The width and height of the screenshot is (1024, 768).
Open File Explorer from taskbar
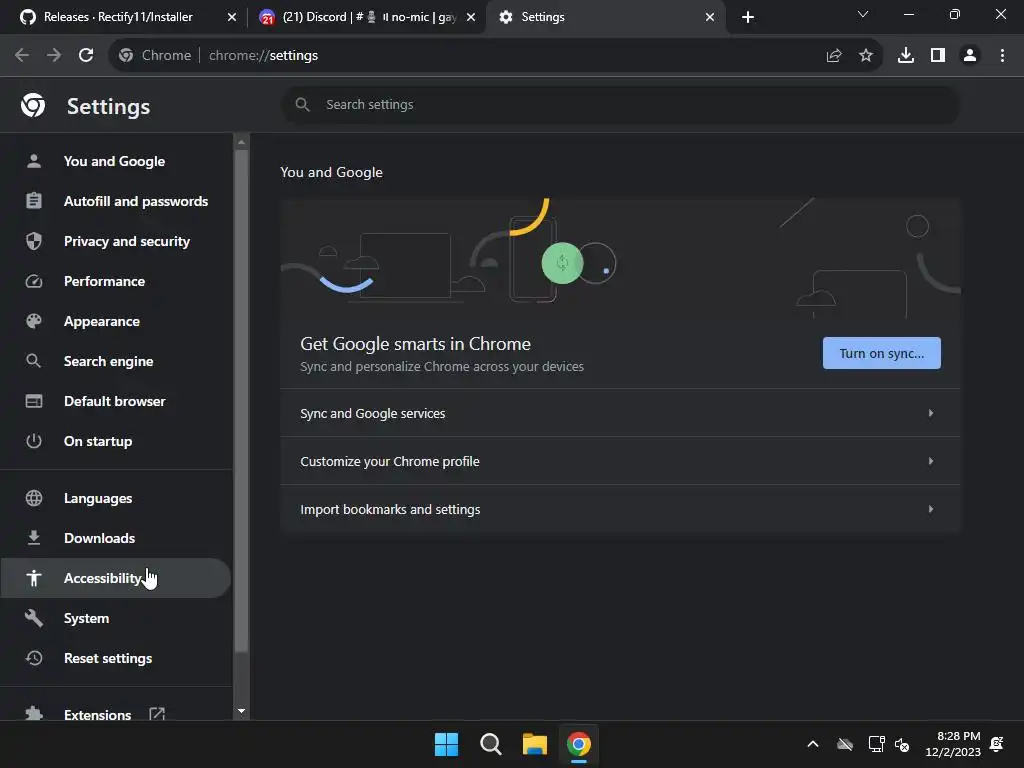[x=535, y=744]
